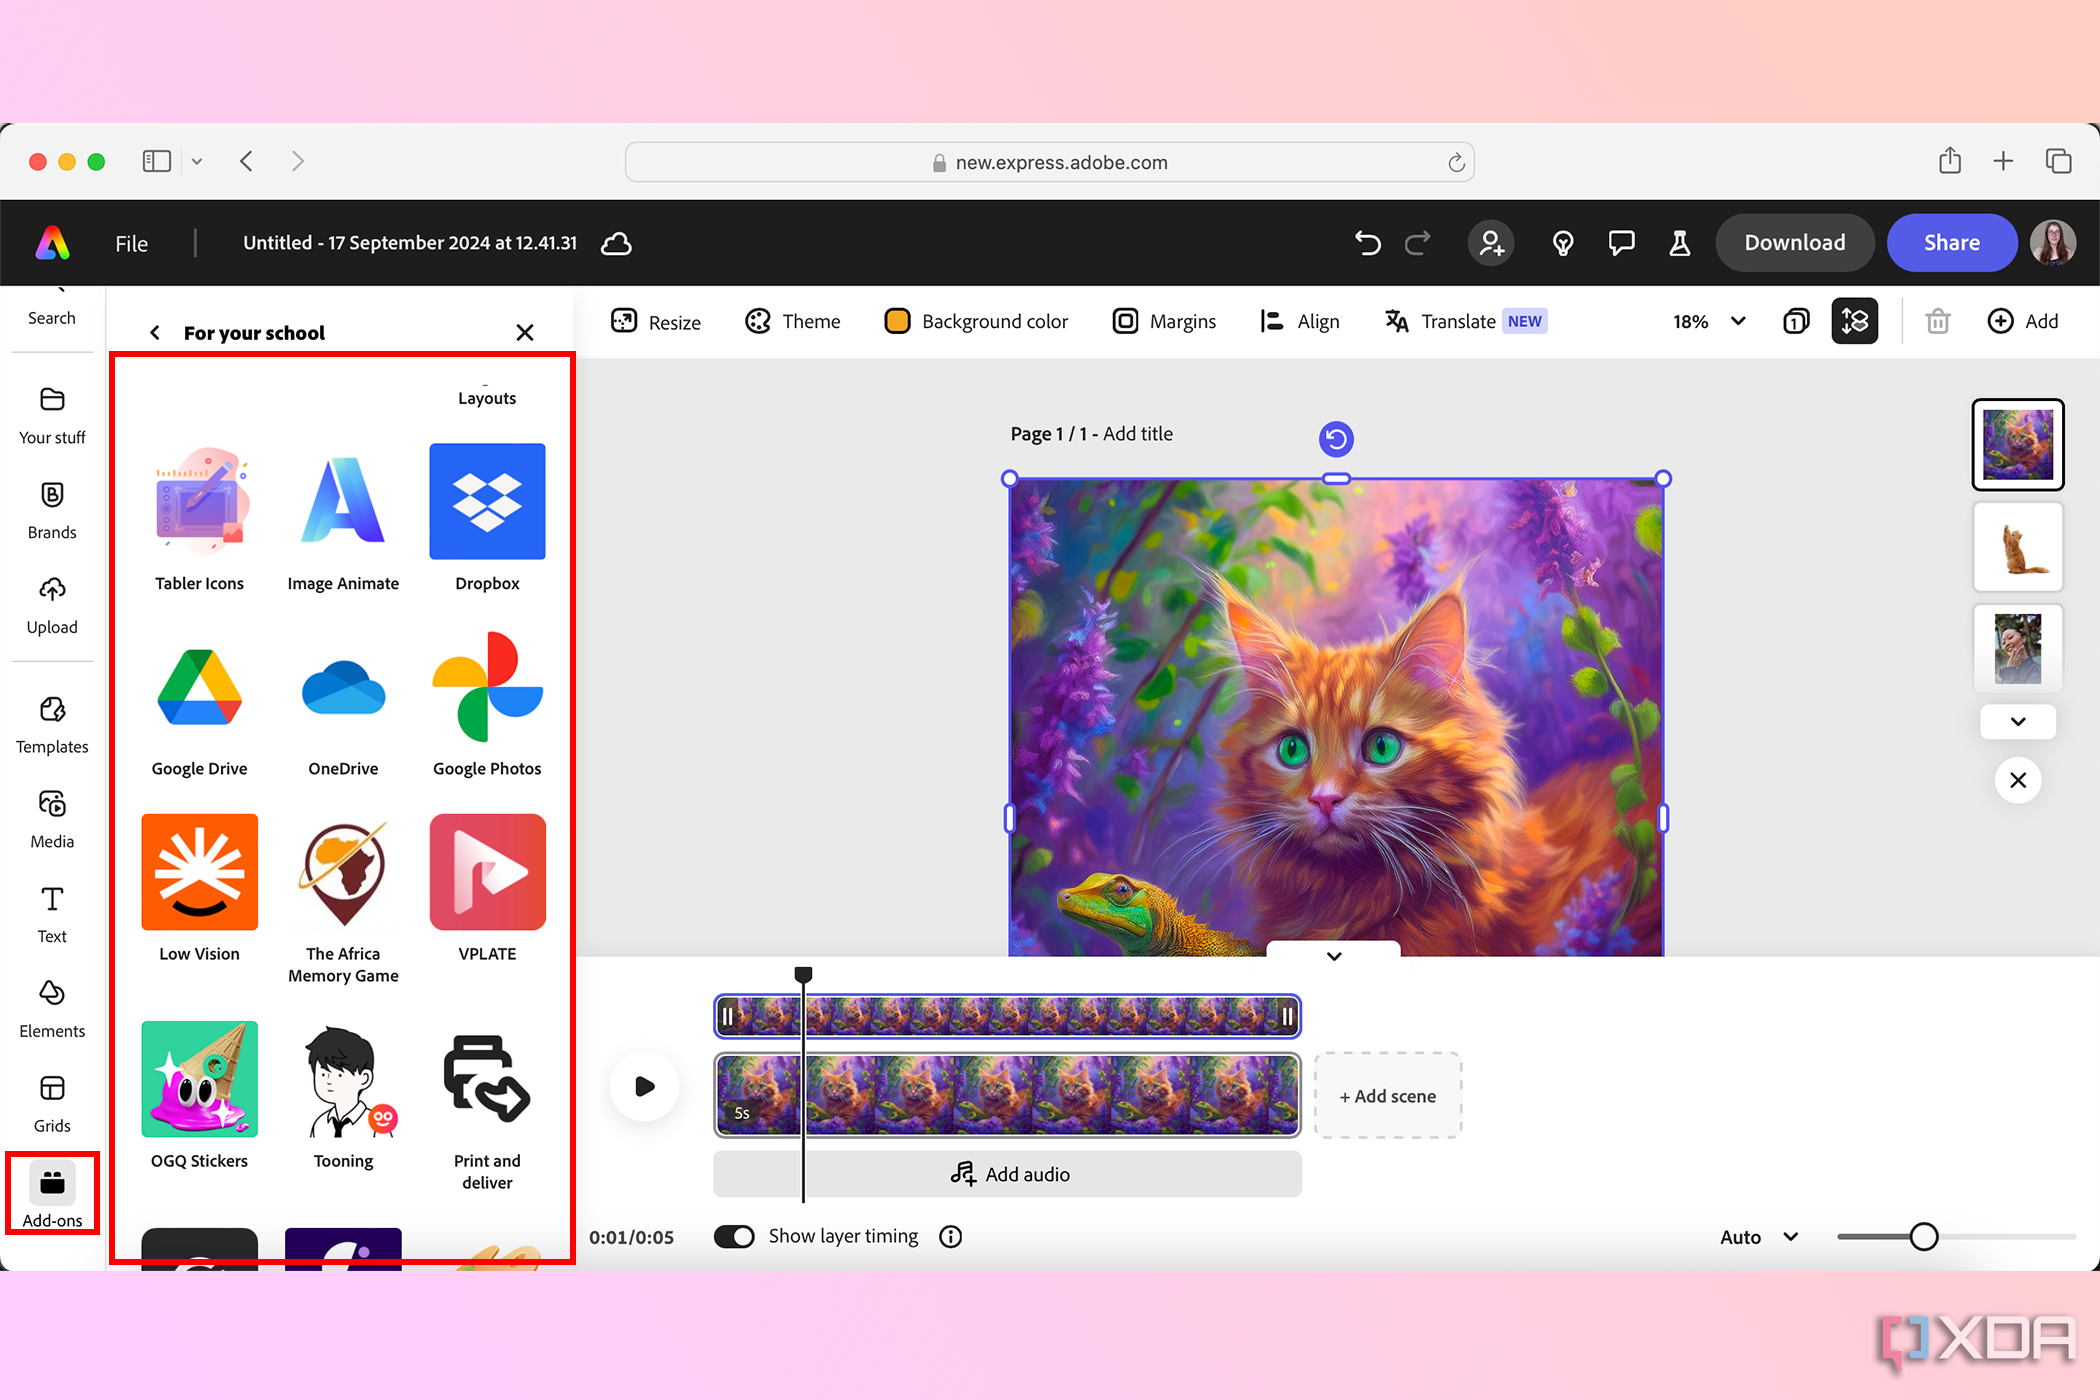Collapse the canvas with bottom chevron
The height and width of the screenshot is (1400, 2100).
(1334, 955)
